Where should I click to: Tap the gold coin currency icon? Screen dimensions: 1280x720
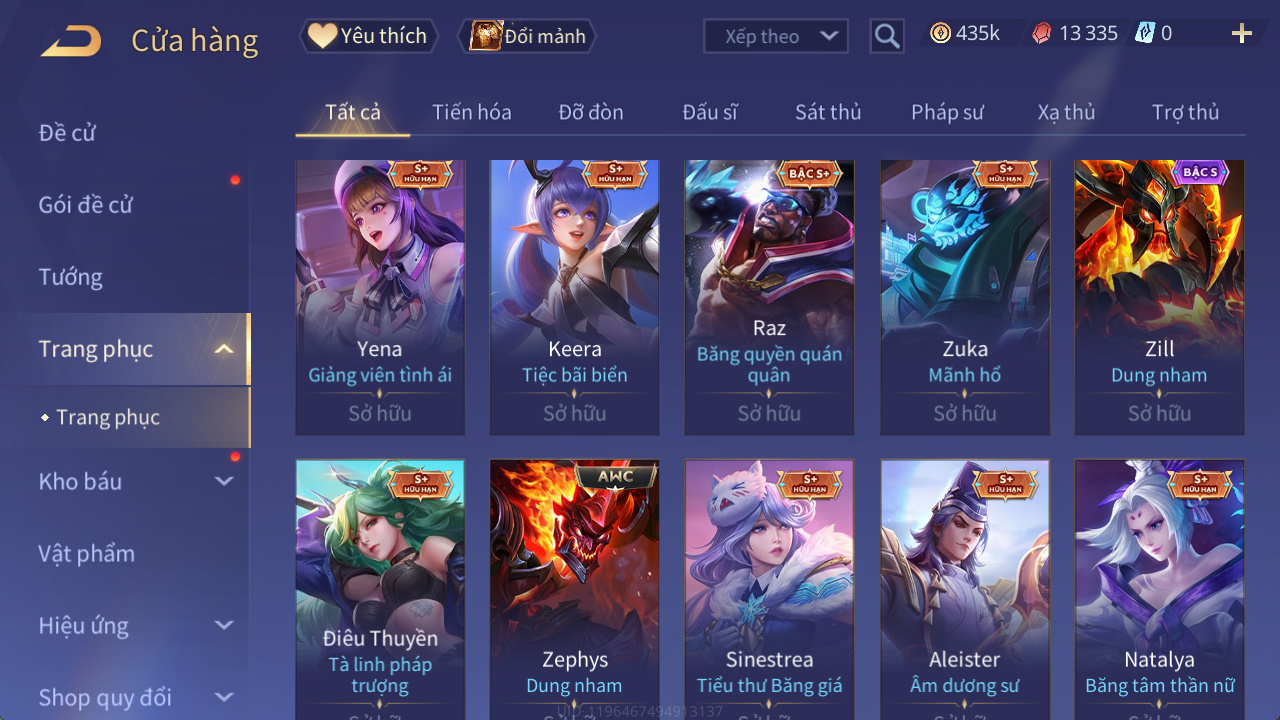pos(940,33)
